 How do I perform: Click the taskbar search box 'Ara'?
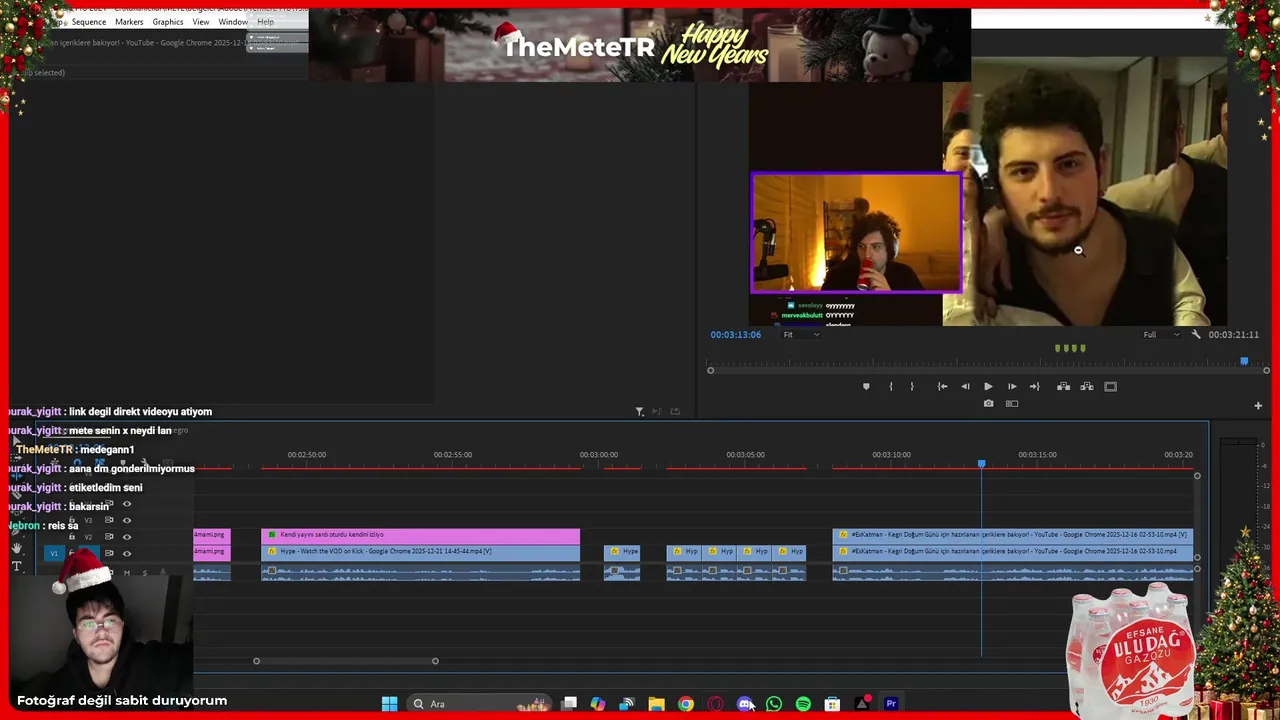[480, 704]
